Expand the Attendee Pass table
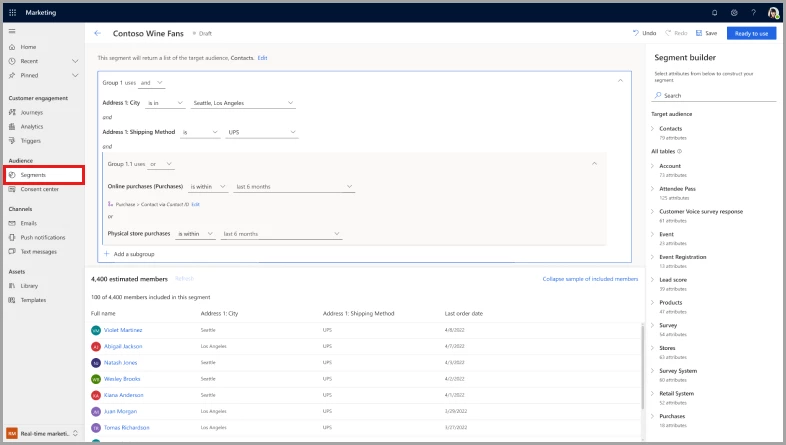786x445 pixels. point(652,188)
